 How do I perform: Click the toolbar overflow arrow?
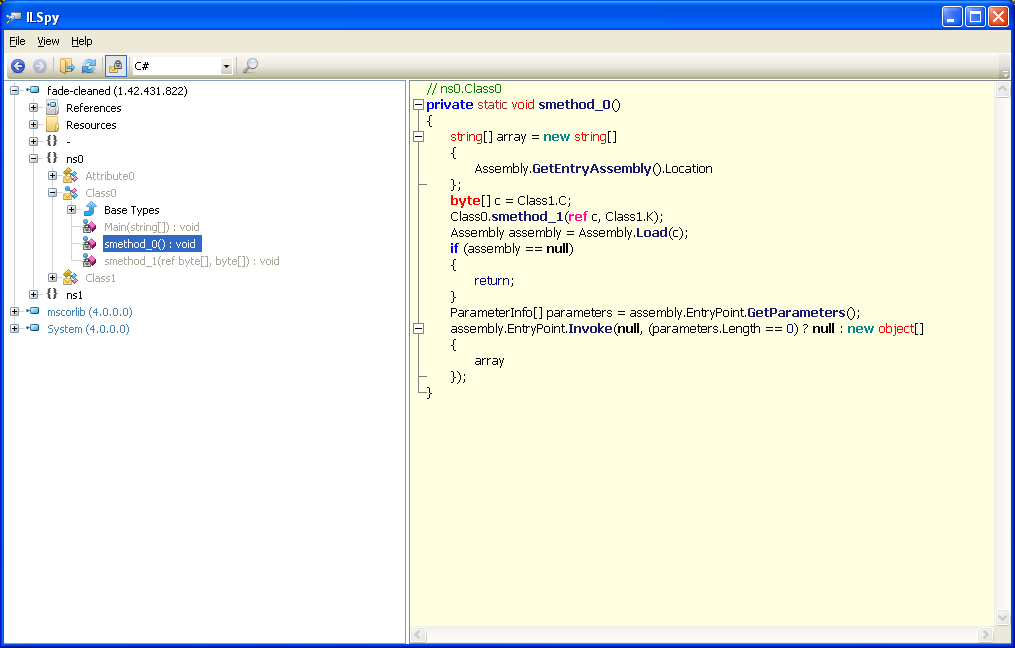tap(1005, 73)
